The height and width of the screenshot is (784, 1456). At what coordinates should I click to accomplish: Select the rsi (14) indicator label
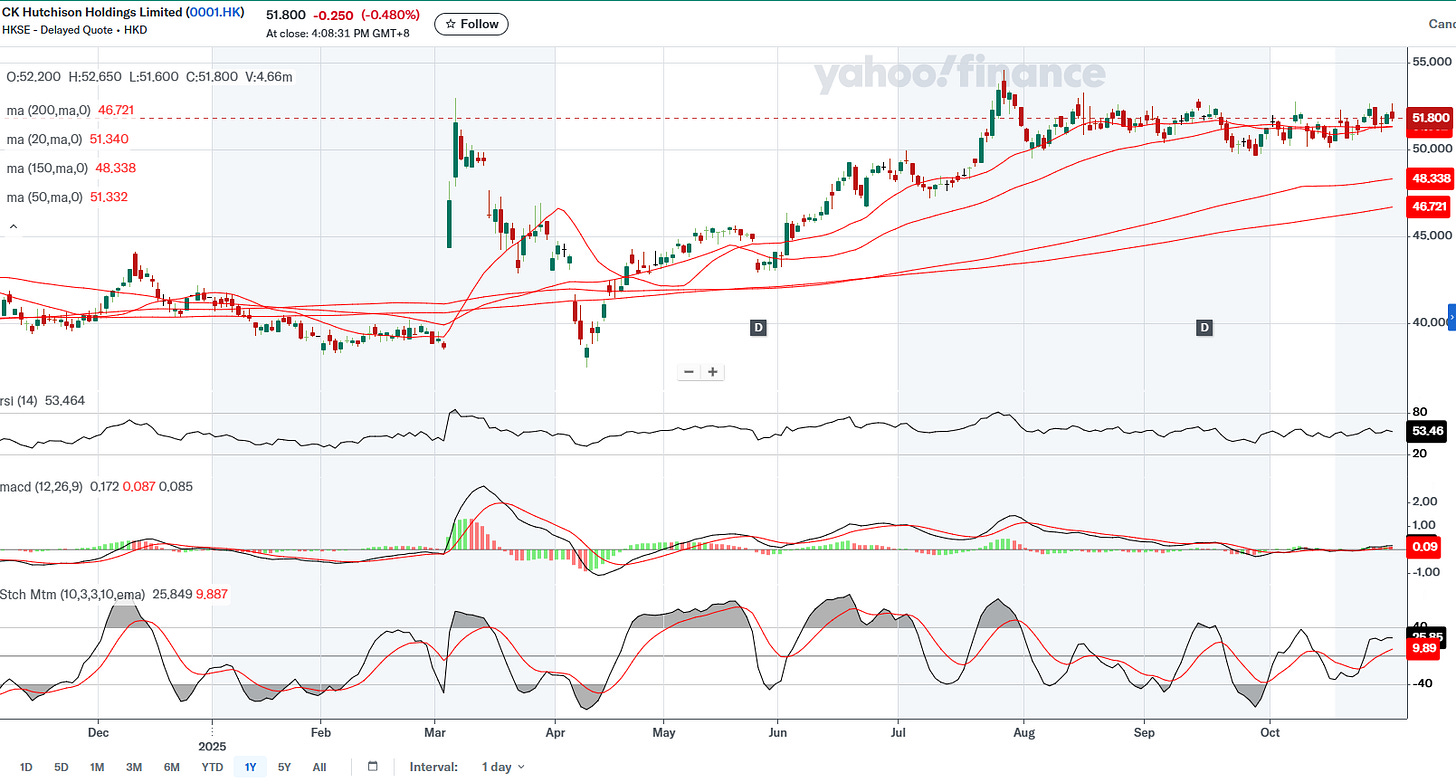click(21, 400)
